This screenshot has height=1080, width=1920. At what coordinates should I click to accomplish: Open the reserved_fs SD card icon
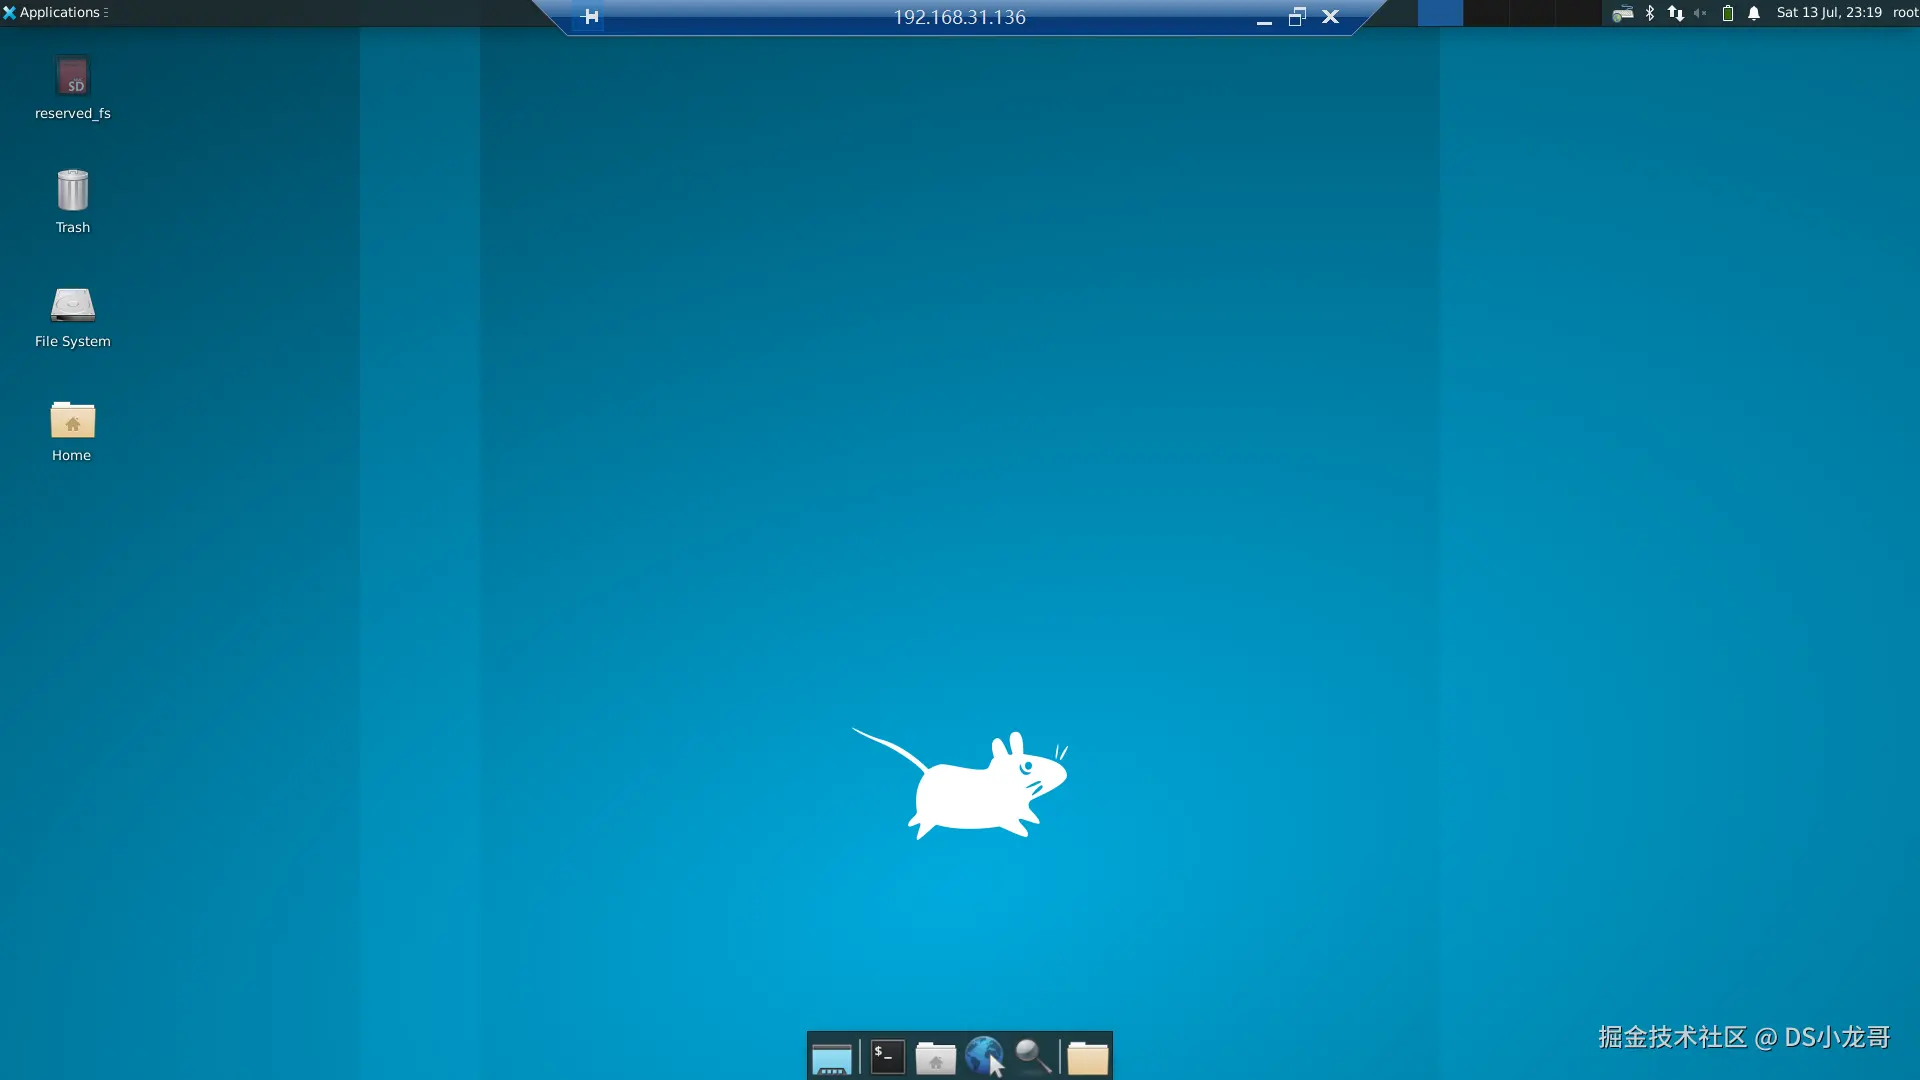tap(72, 78)
